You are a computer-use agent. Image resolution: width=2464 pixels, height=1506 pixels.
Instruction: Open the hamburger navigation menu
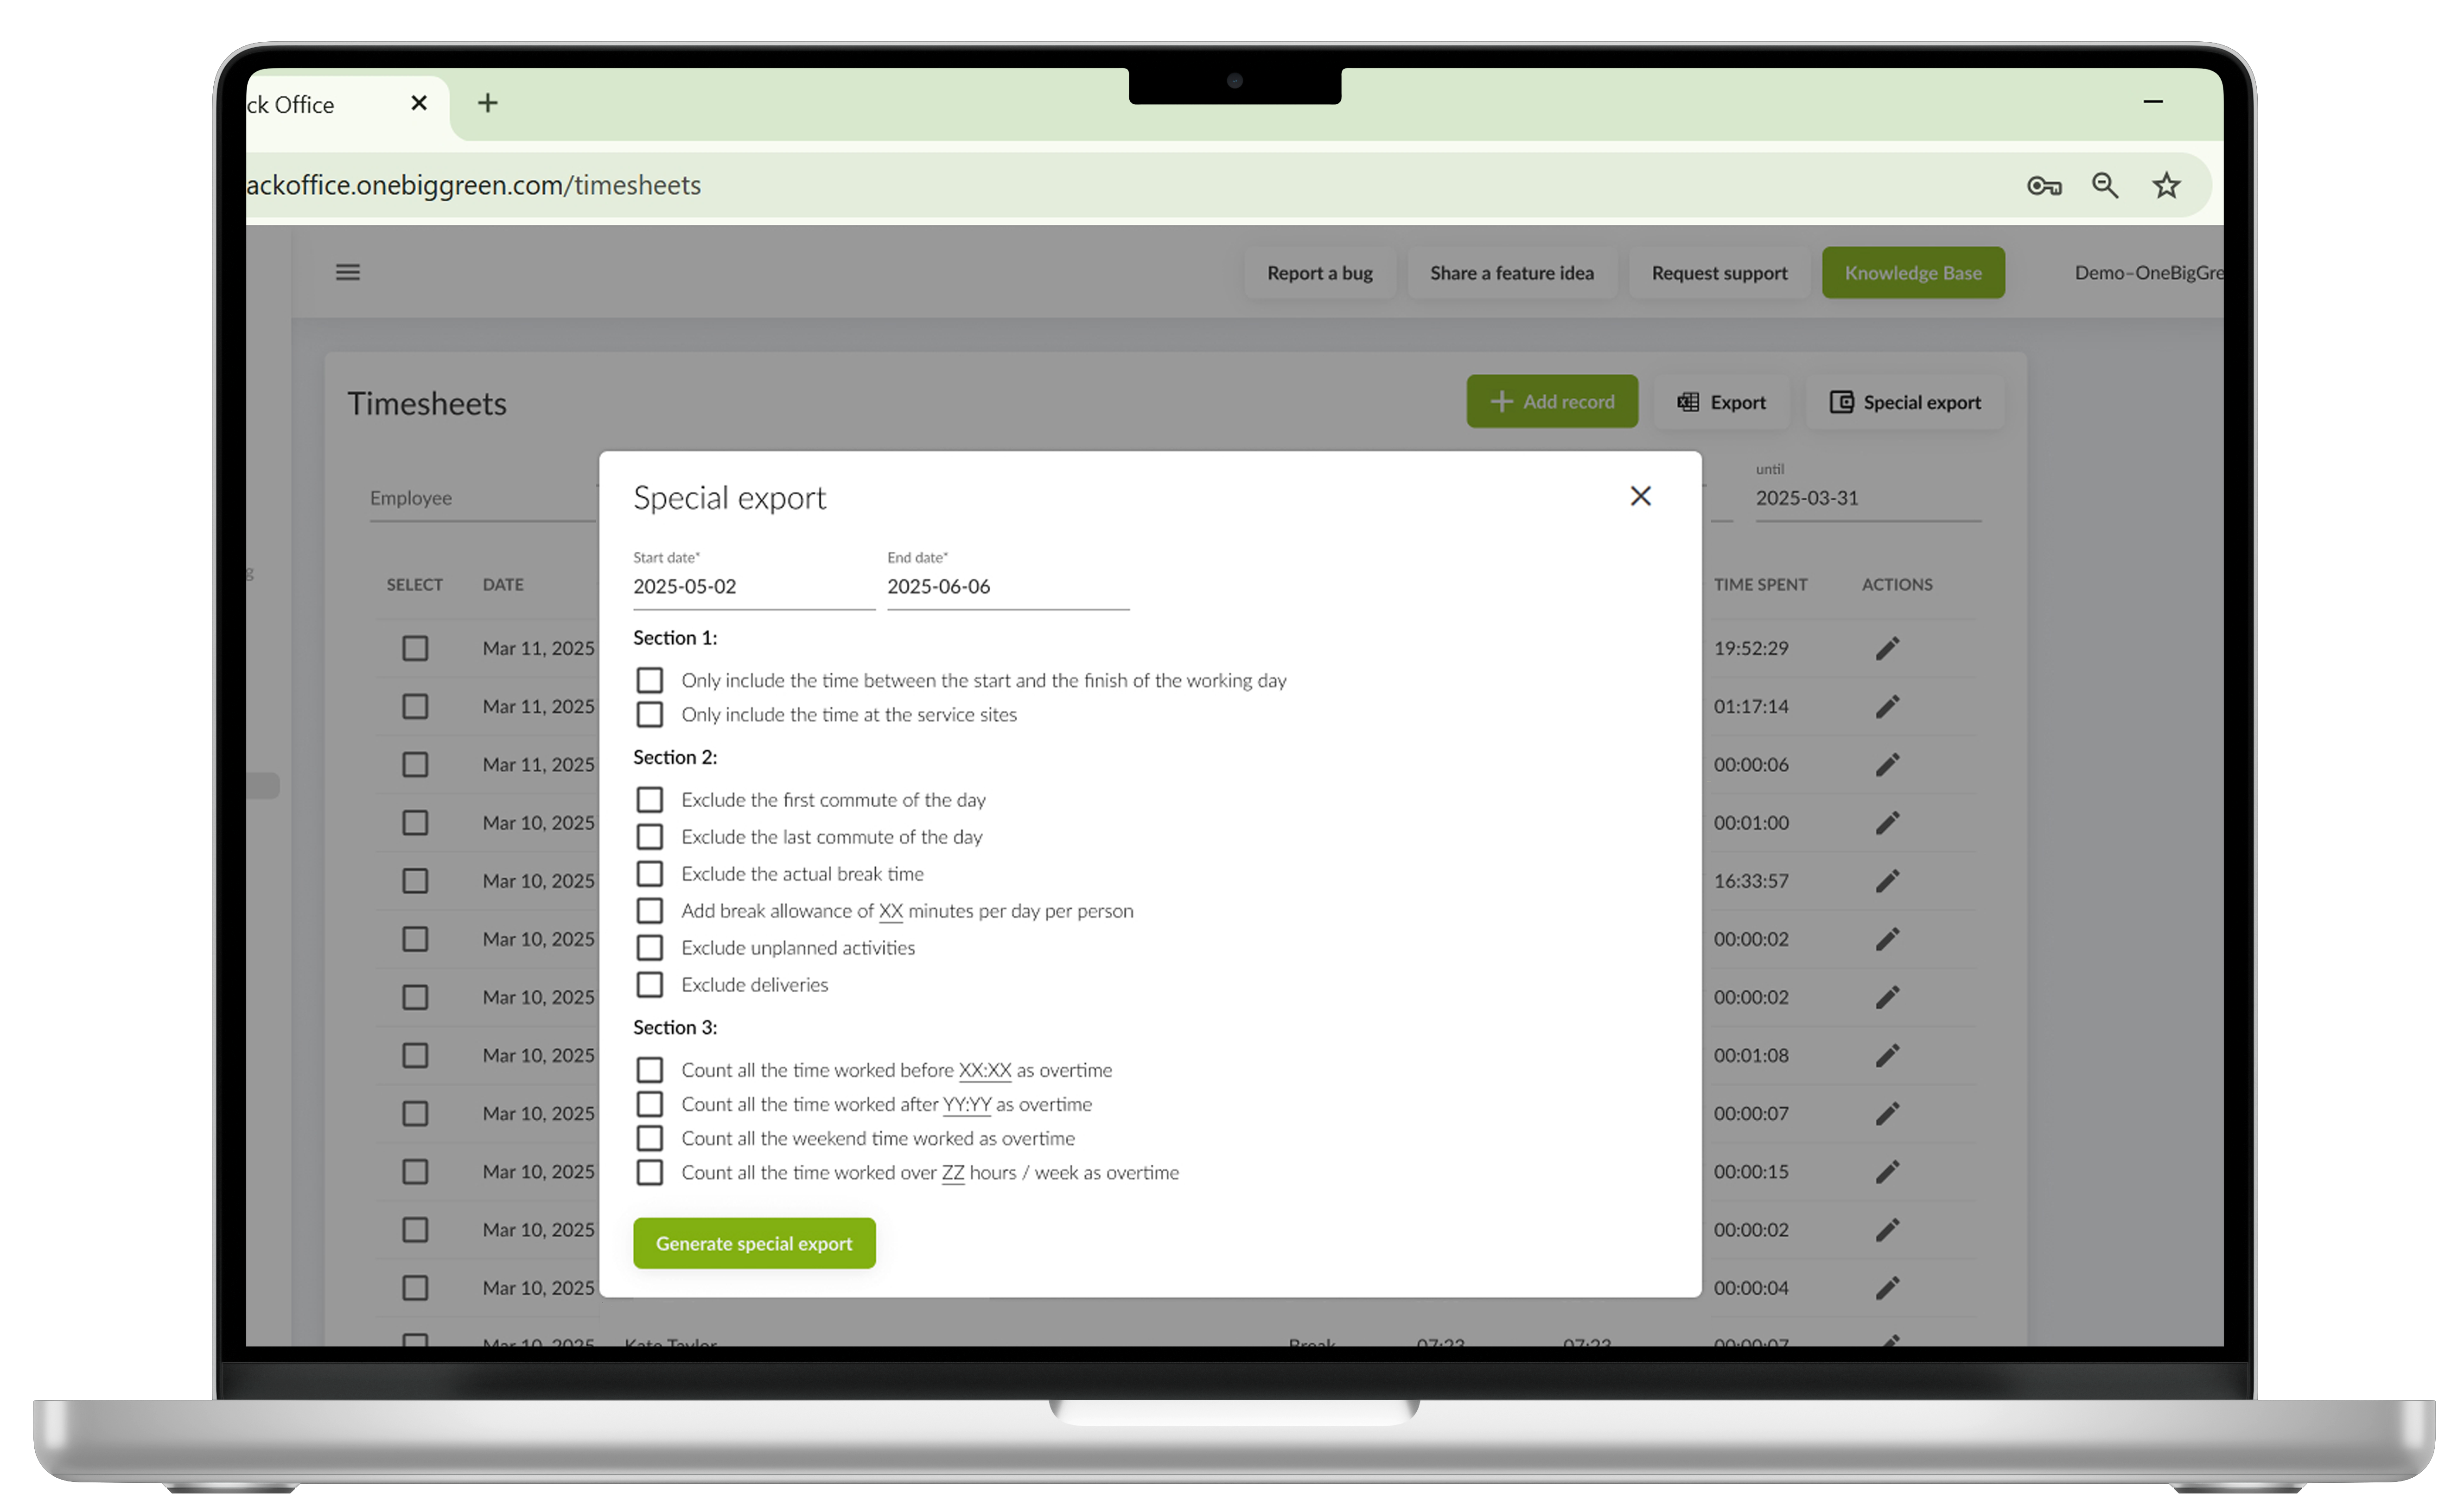(x=347, y=272)
